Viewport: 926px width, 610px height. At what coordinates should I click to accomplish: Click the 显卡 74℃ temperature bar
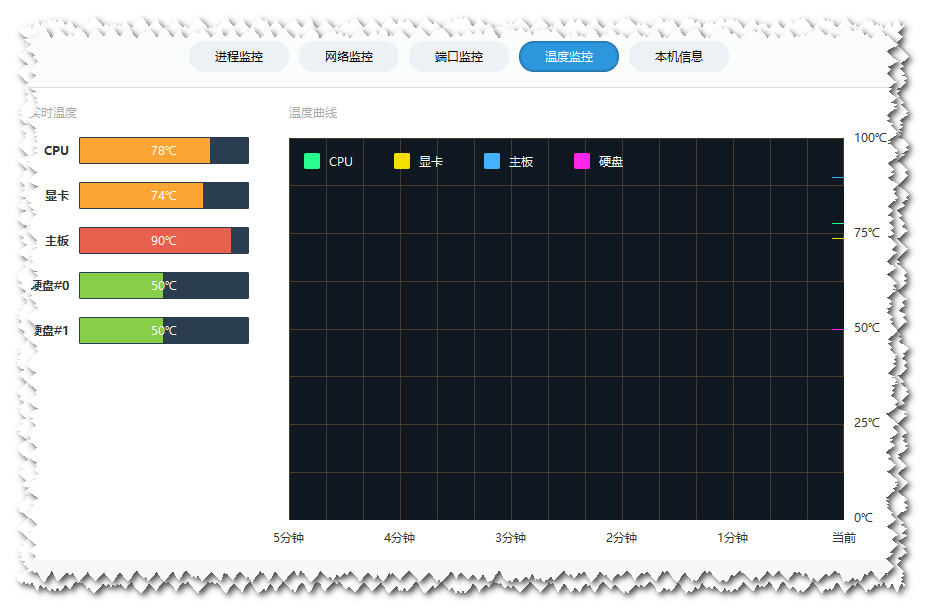coord(164,195)
